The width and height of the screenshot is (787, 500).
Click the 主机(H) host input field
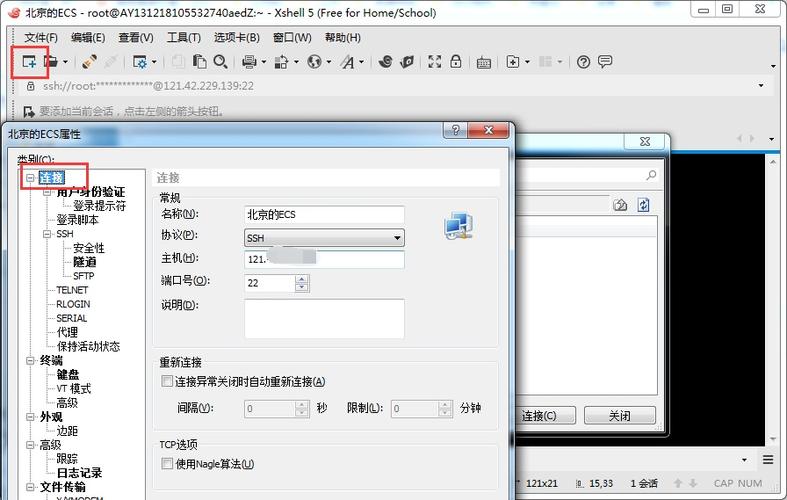click(324, 259)
